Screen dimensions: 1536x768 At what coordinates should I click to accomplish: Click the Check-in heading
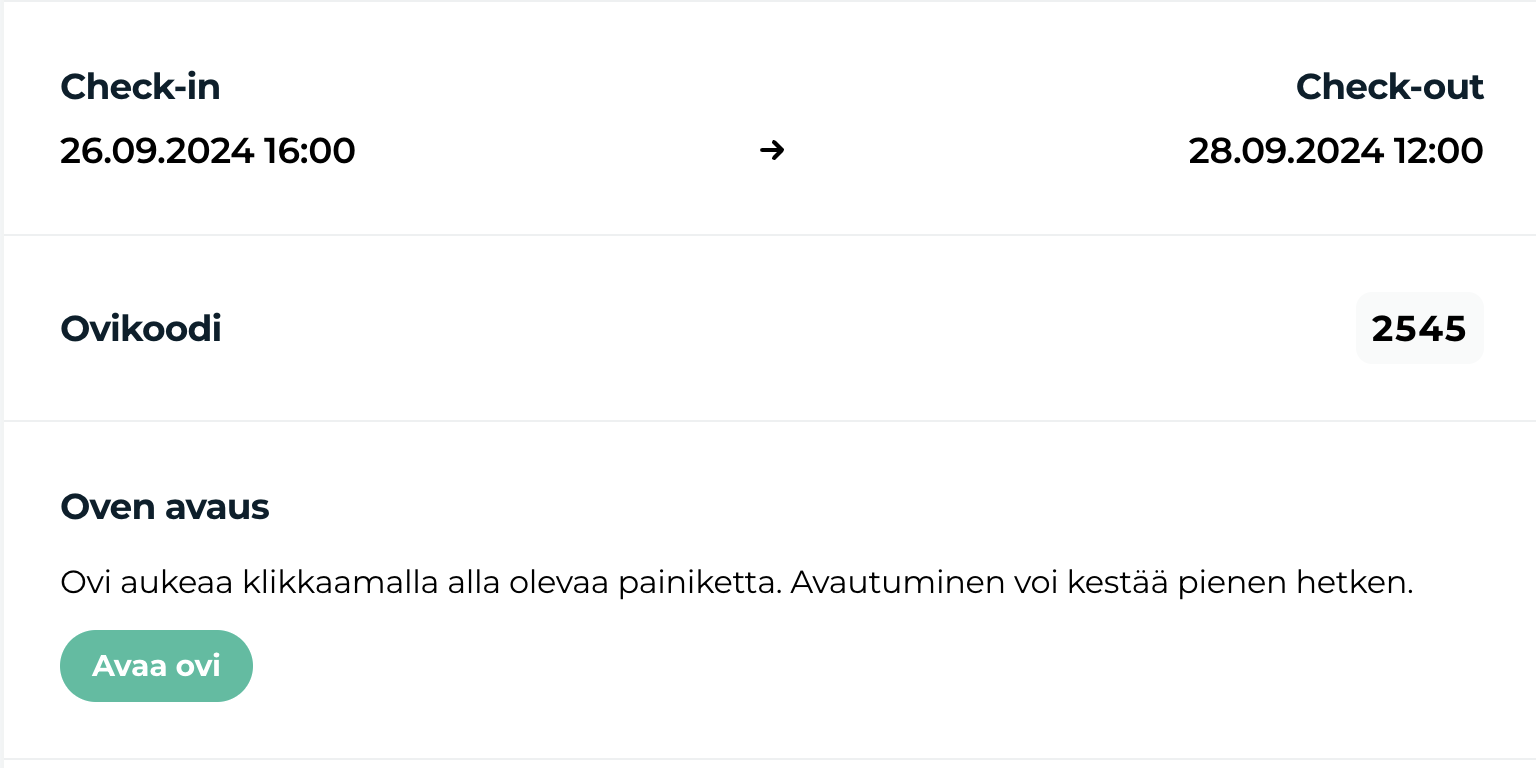[x=140, y=87]
